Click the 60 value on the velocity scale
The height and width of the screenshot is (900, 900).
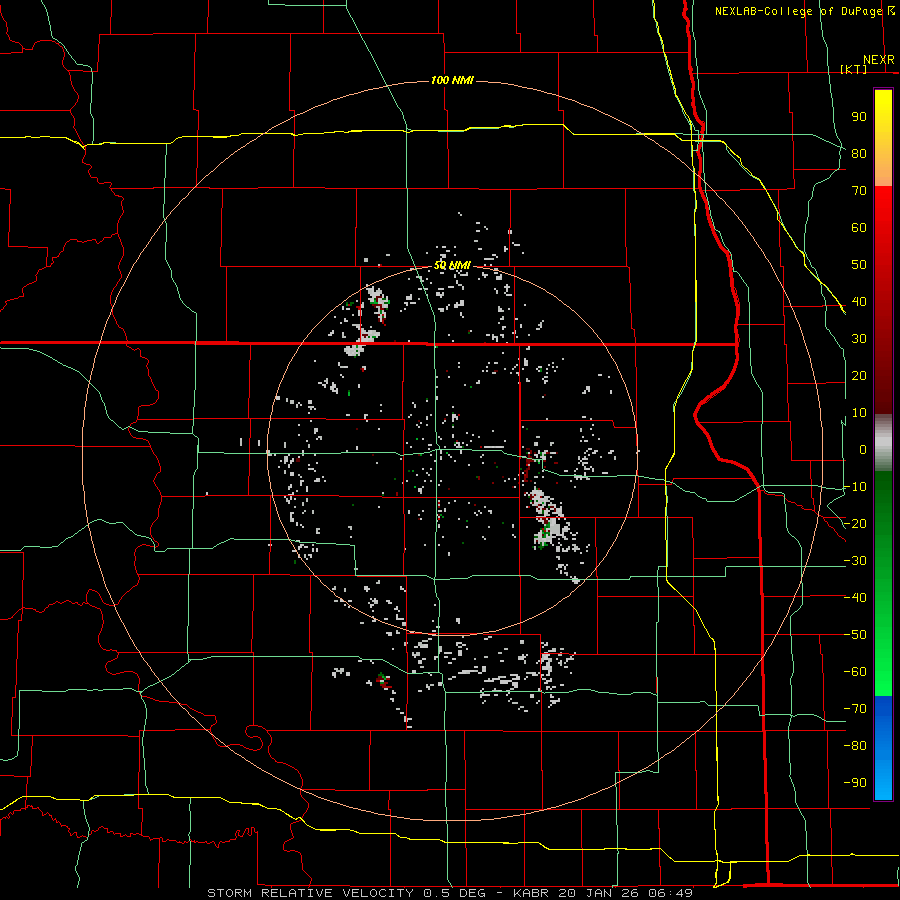coord(859,227)
